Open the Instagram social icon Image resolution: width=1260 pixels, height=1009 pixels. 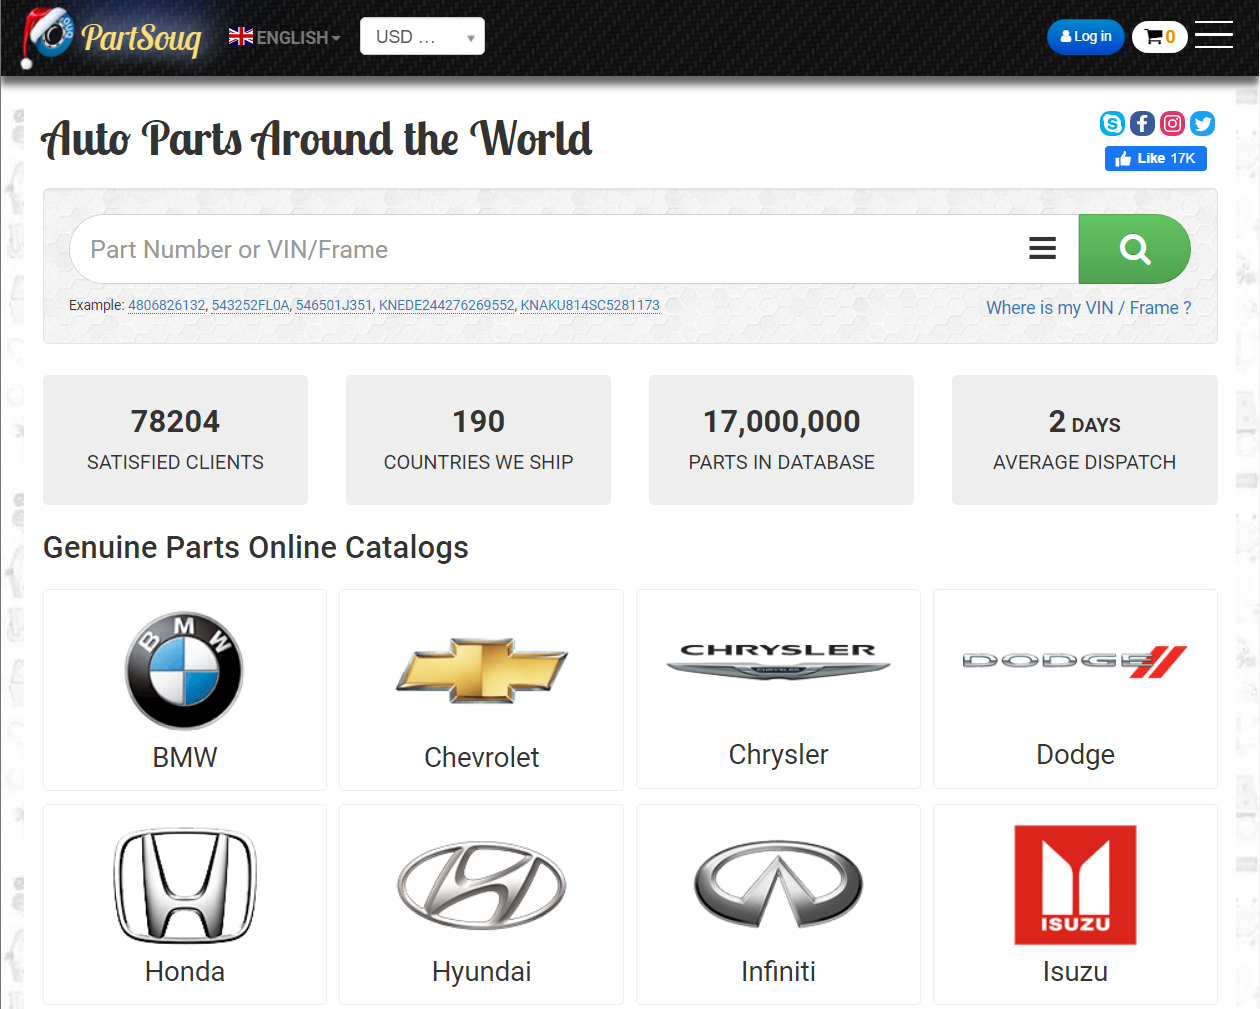1172,123
